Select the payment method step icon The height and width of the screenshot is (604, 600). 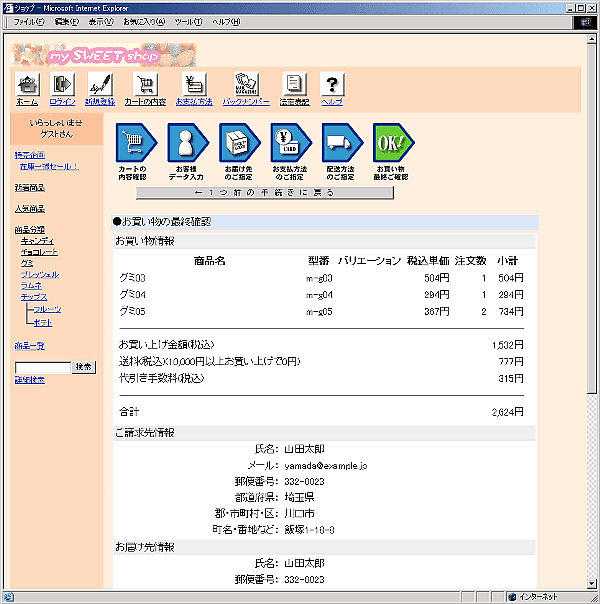point(291,143)
